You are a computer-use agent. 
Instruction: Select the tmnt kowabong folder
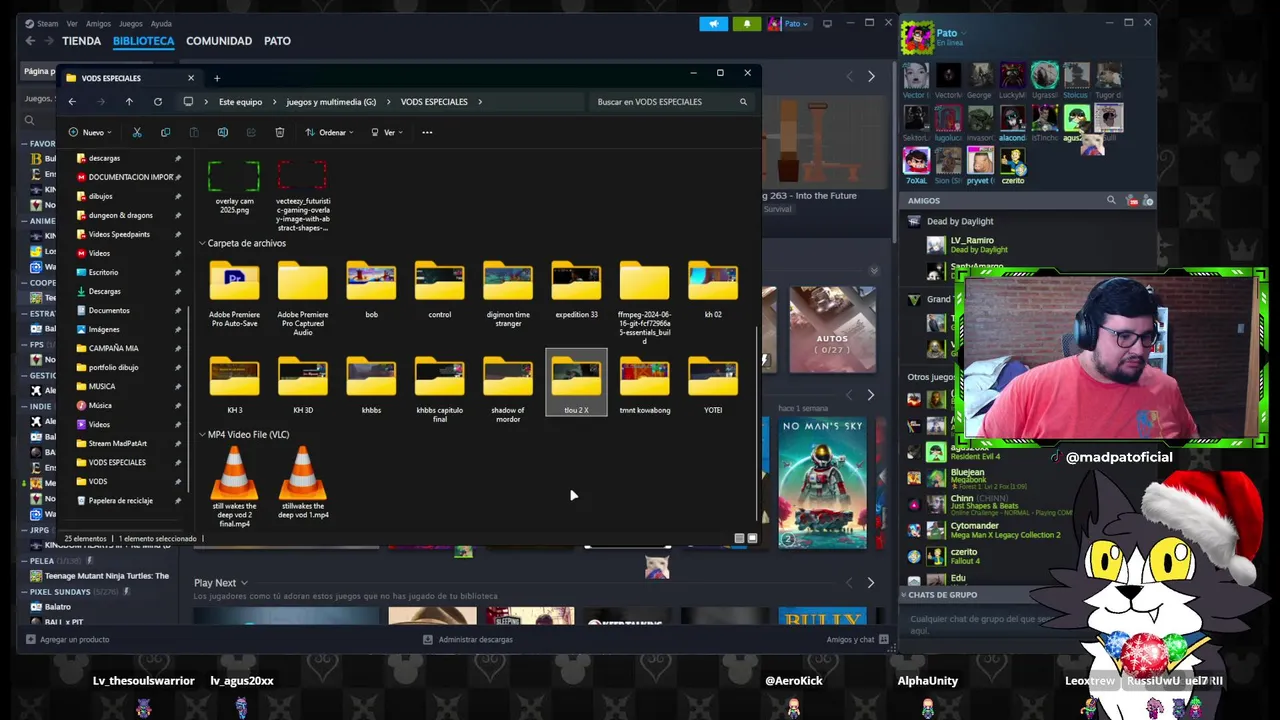point(644,384)
